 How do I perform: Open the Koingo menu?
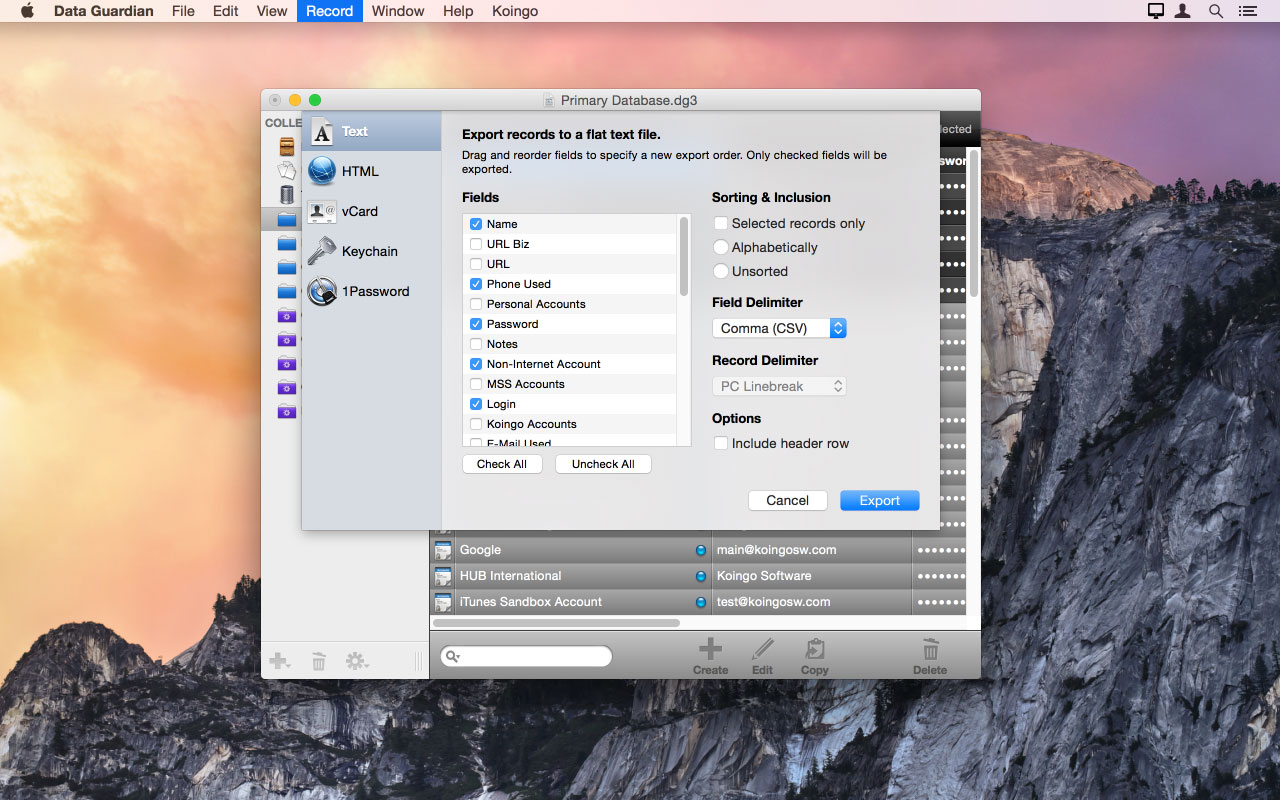click(x=515, y=11)
